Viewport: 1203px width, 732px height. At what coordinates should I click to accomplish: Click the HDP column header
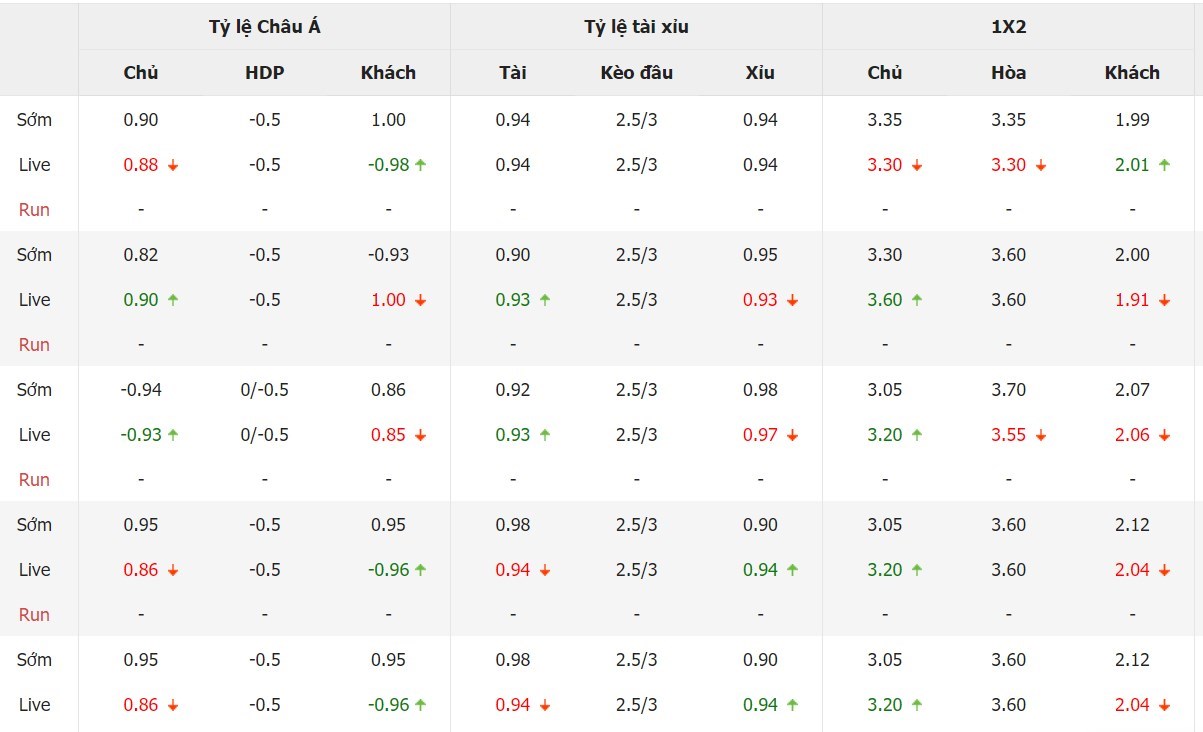click(x=264, y=72)
